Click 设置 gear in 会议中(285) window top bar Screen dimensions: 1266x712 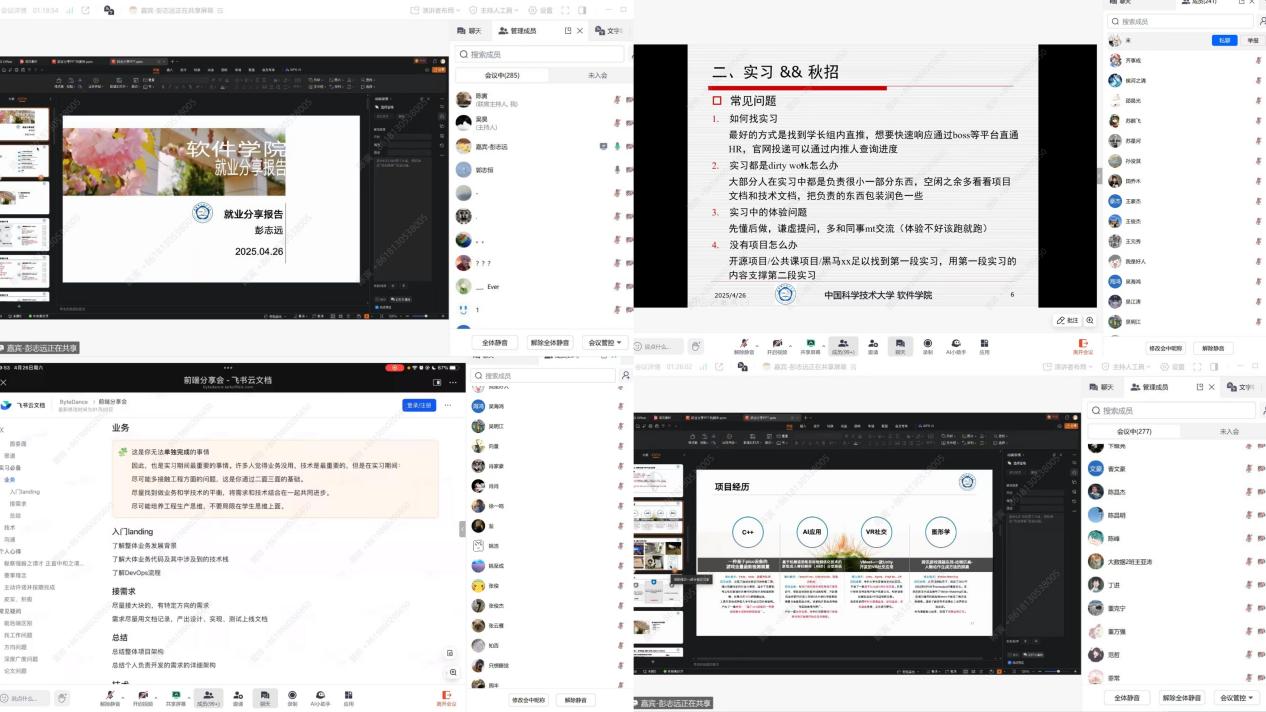tap(540, 10)
